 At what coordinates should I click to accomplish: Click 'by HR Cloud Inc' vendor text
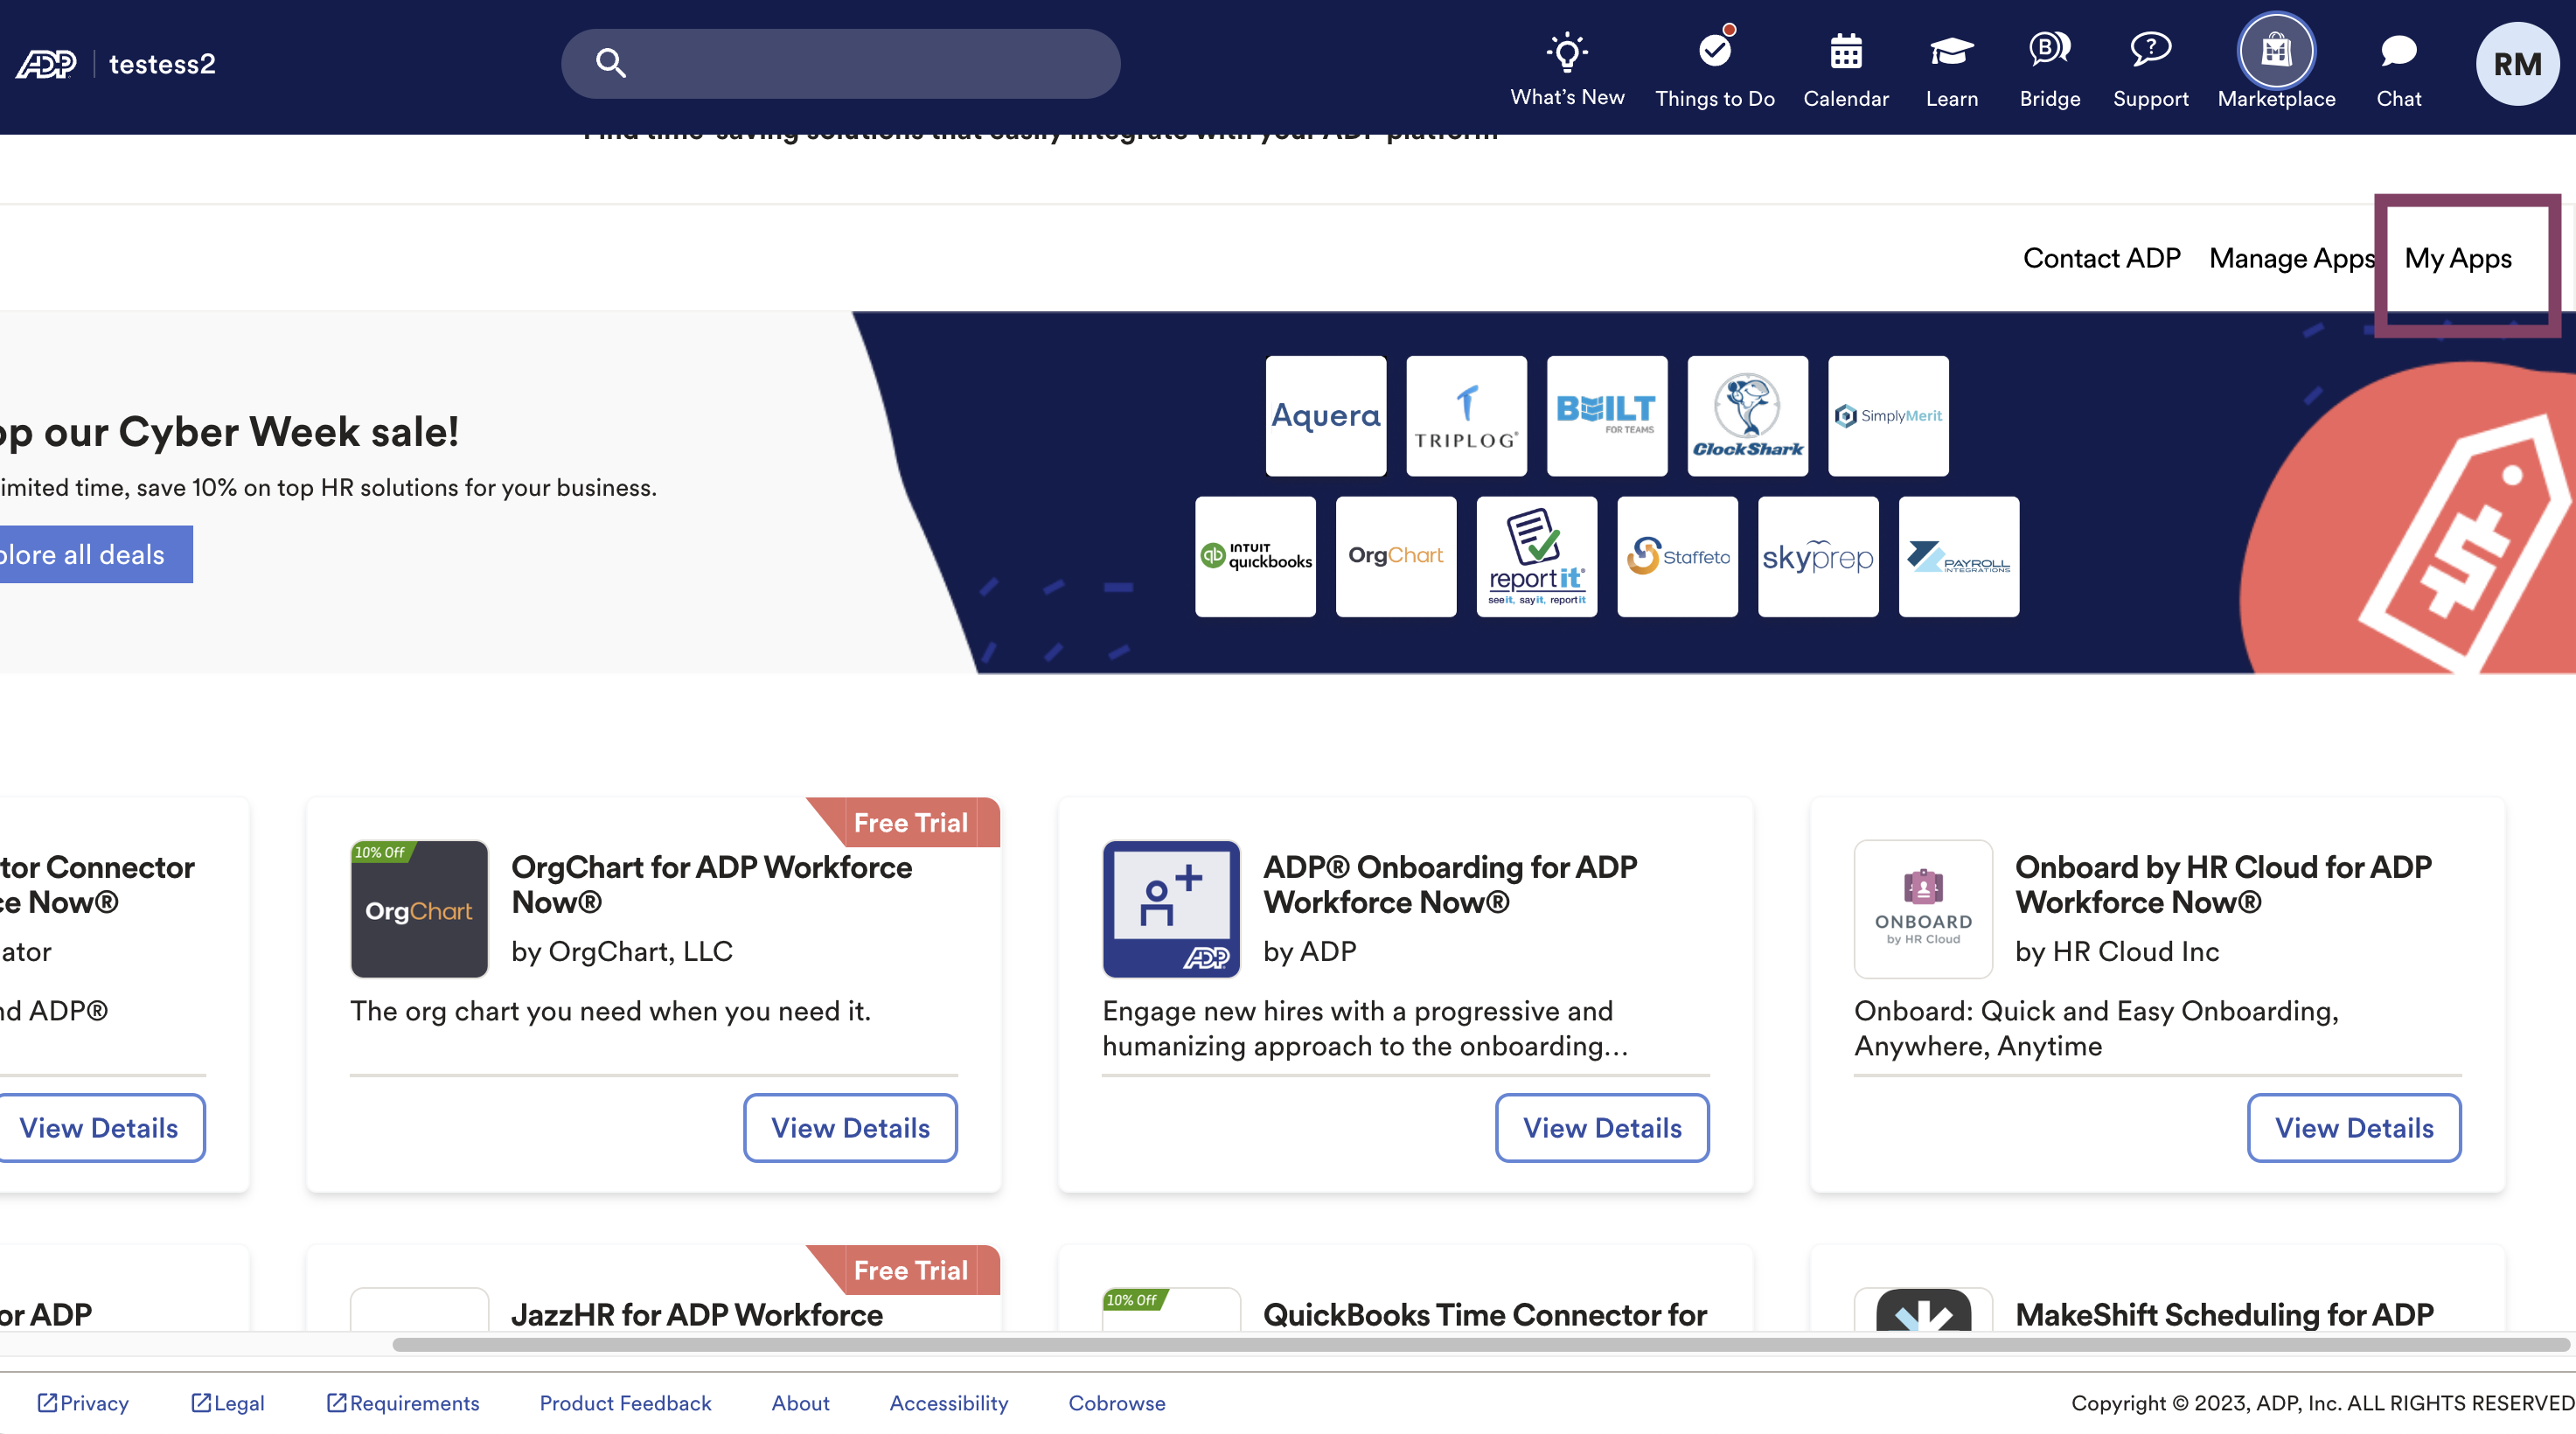pos(2117,951)
